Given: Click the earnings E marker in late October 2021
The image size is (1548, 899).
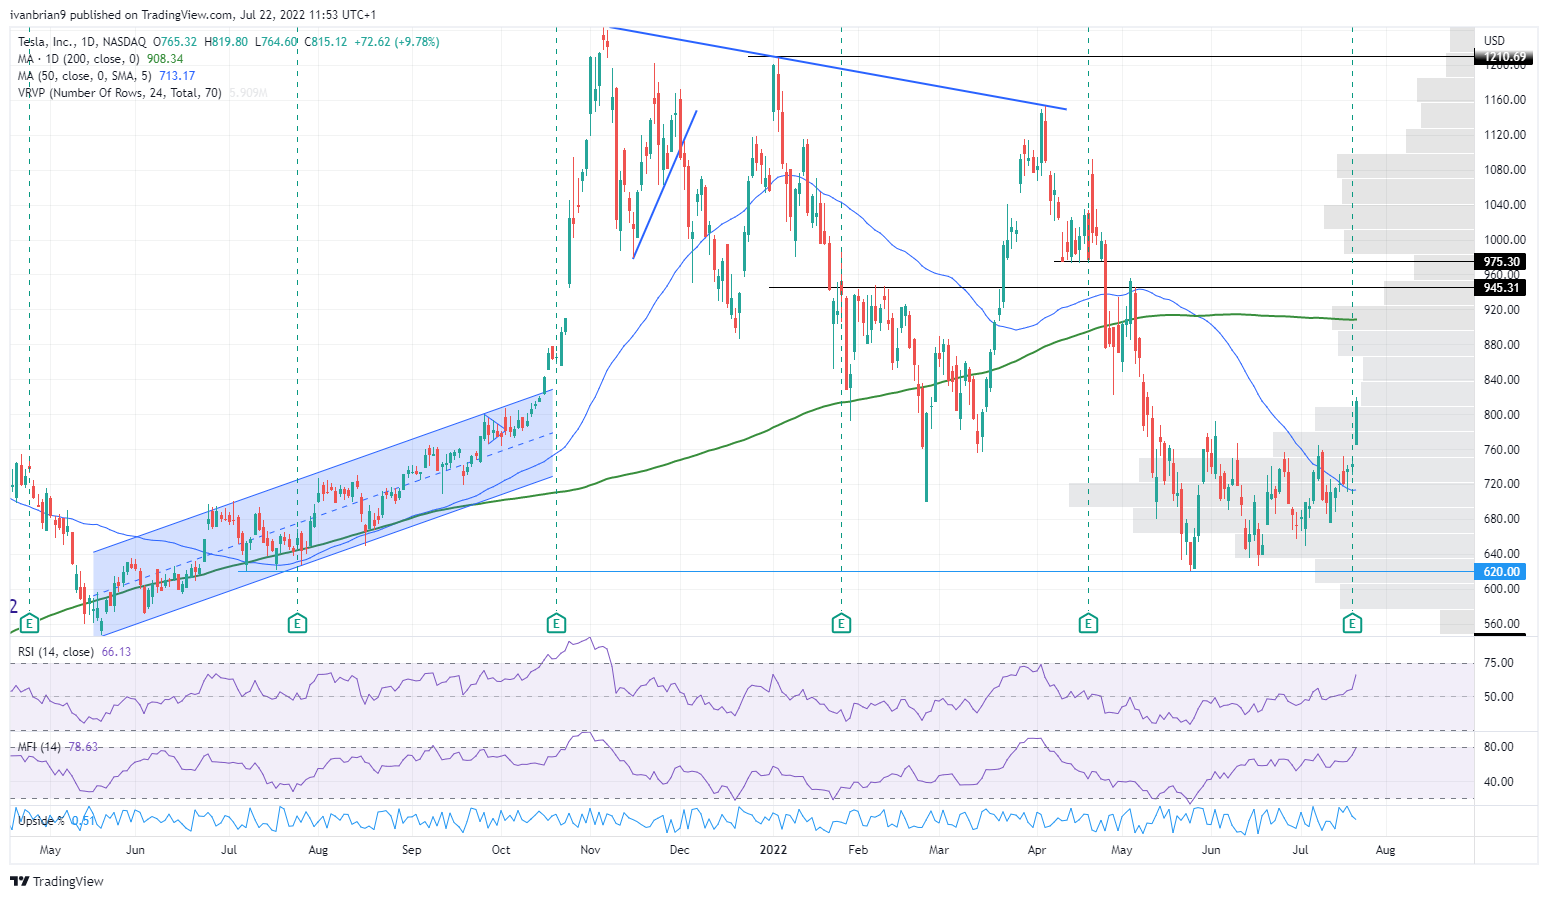Looking at the screenshot, I should point(556,624).
